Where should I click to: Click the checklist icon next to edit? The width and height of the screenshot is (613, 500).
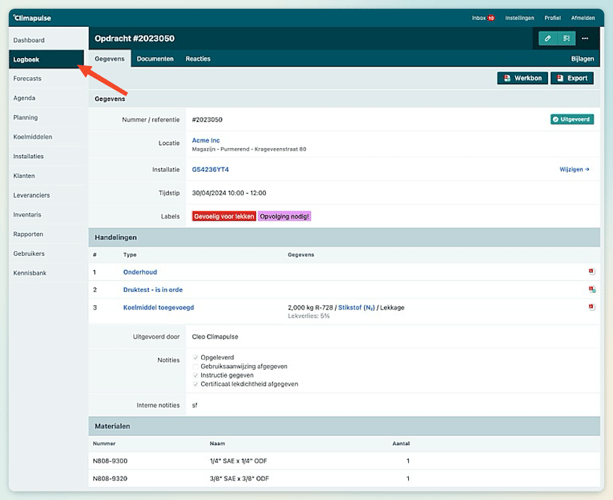coord(566,38)
